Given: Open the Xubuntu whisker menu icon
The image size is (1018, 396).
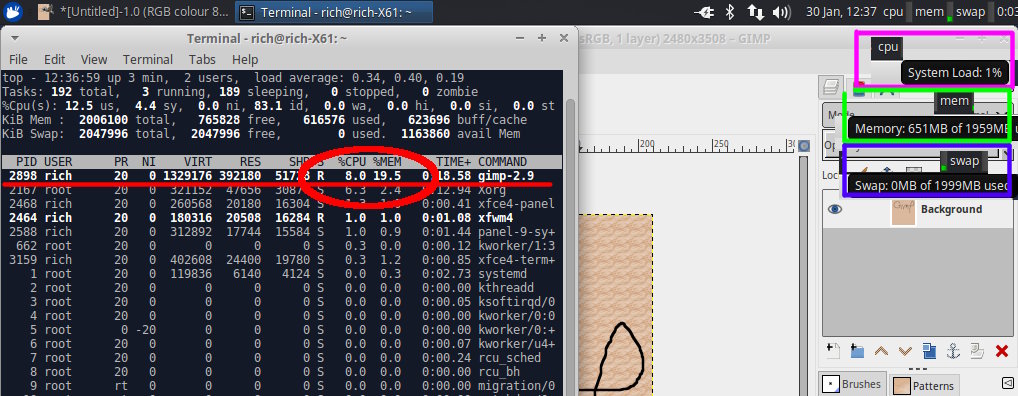Looking at the screenshot, I should pyautogui.click(x=13, y=11).
